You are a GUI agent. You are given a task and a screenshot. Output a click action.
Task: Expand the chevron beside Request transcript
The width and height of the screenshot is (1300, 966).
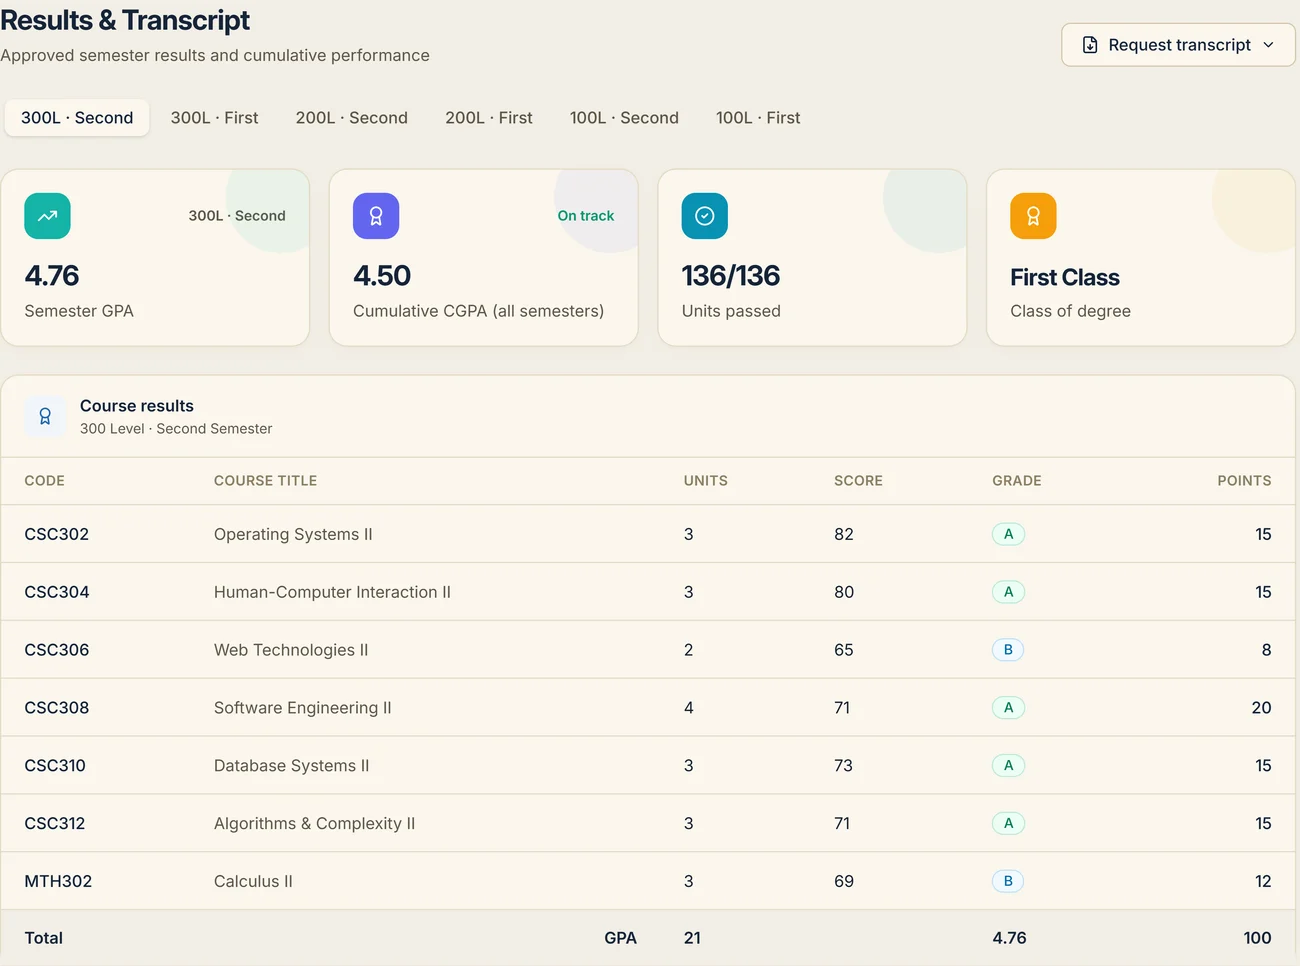pyautogui.click(x=1268, y=45)
